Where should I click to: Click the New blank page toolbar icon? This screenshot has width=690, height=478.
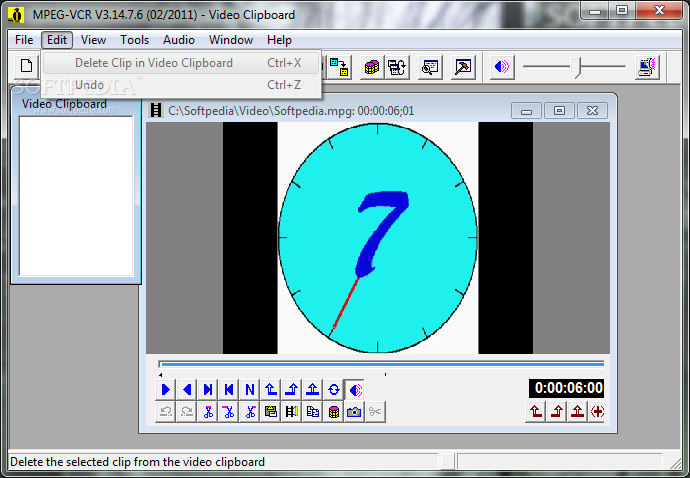tap(26, 66)
